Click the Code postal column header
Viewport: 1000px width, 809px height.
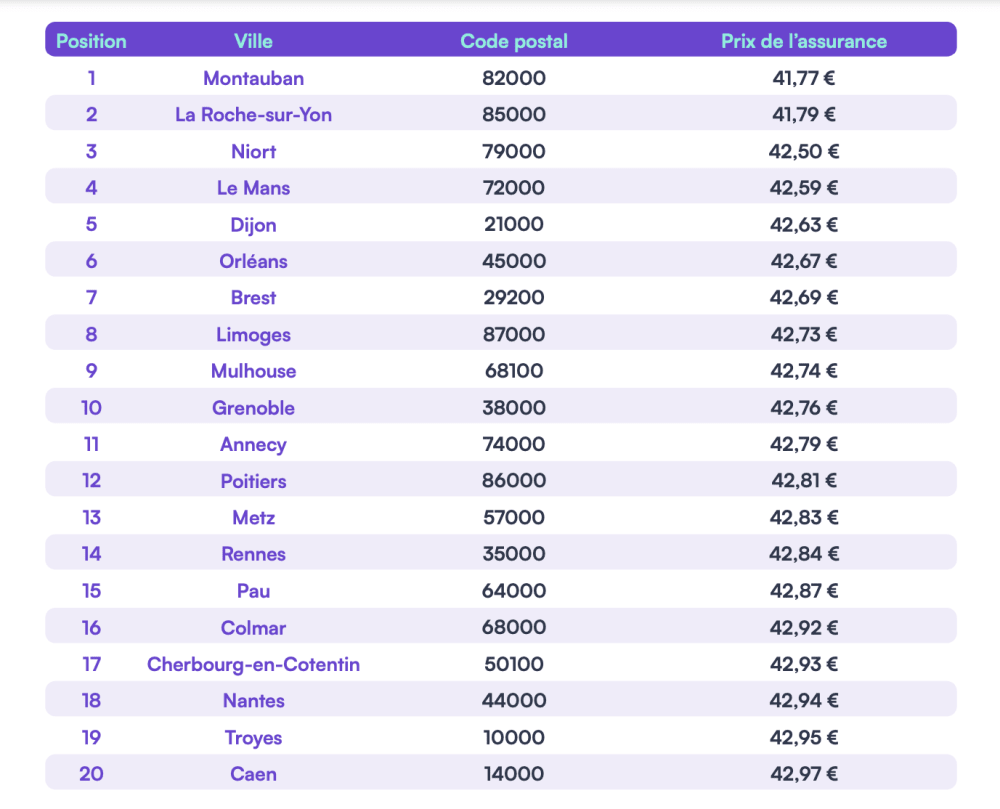coord(514,41)
